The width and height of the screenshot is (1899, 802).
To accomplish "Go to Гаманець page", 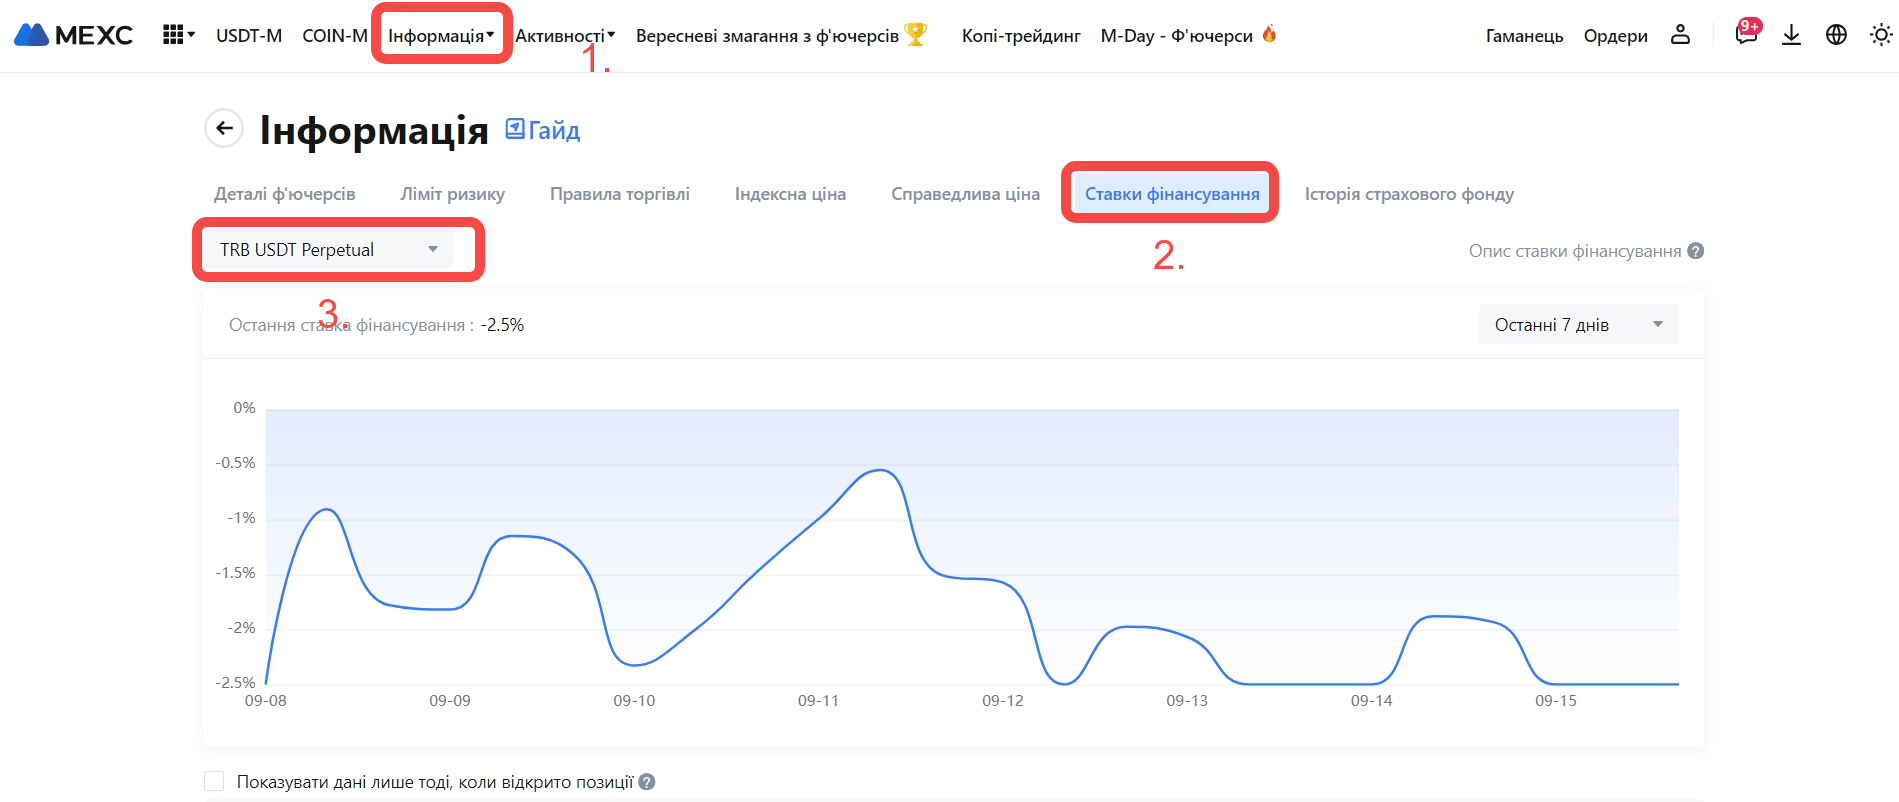I will [x=1524, y=36].
